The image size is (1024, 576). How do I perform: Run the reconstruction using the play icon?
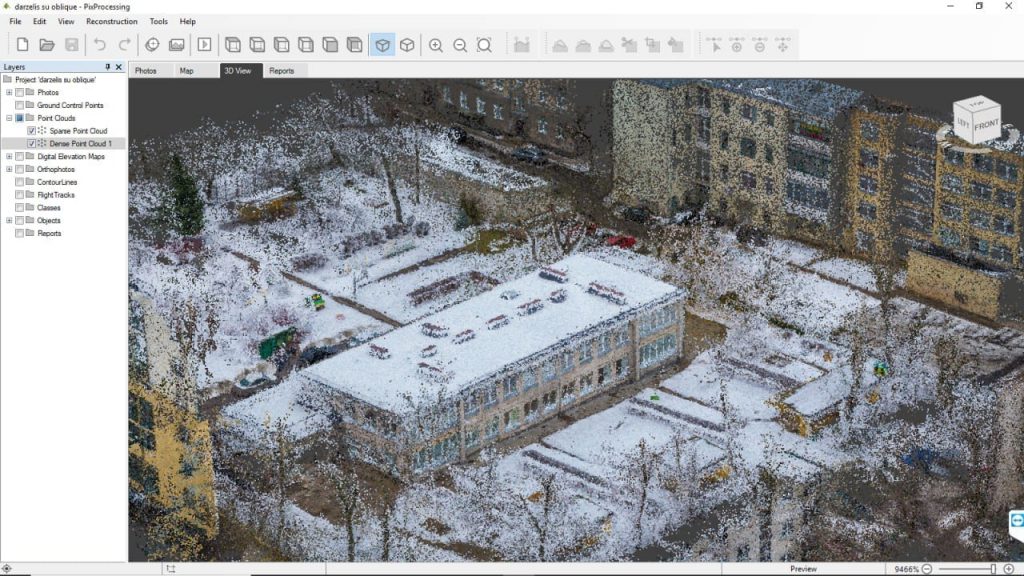click(204, 42)
